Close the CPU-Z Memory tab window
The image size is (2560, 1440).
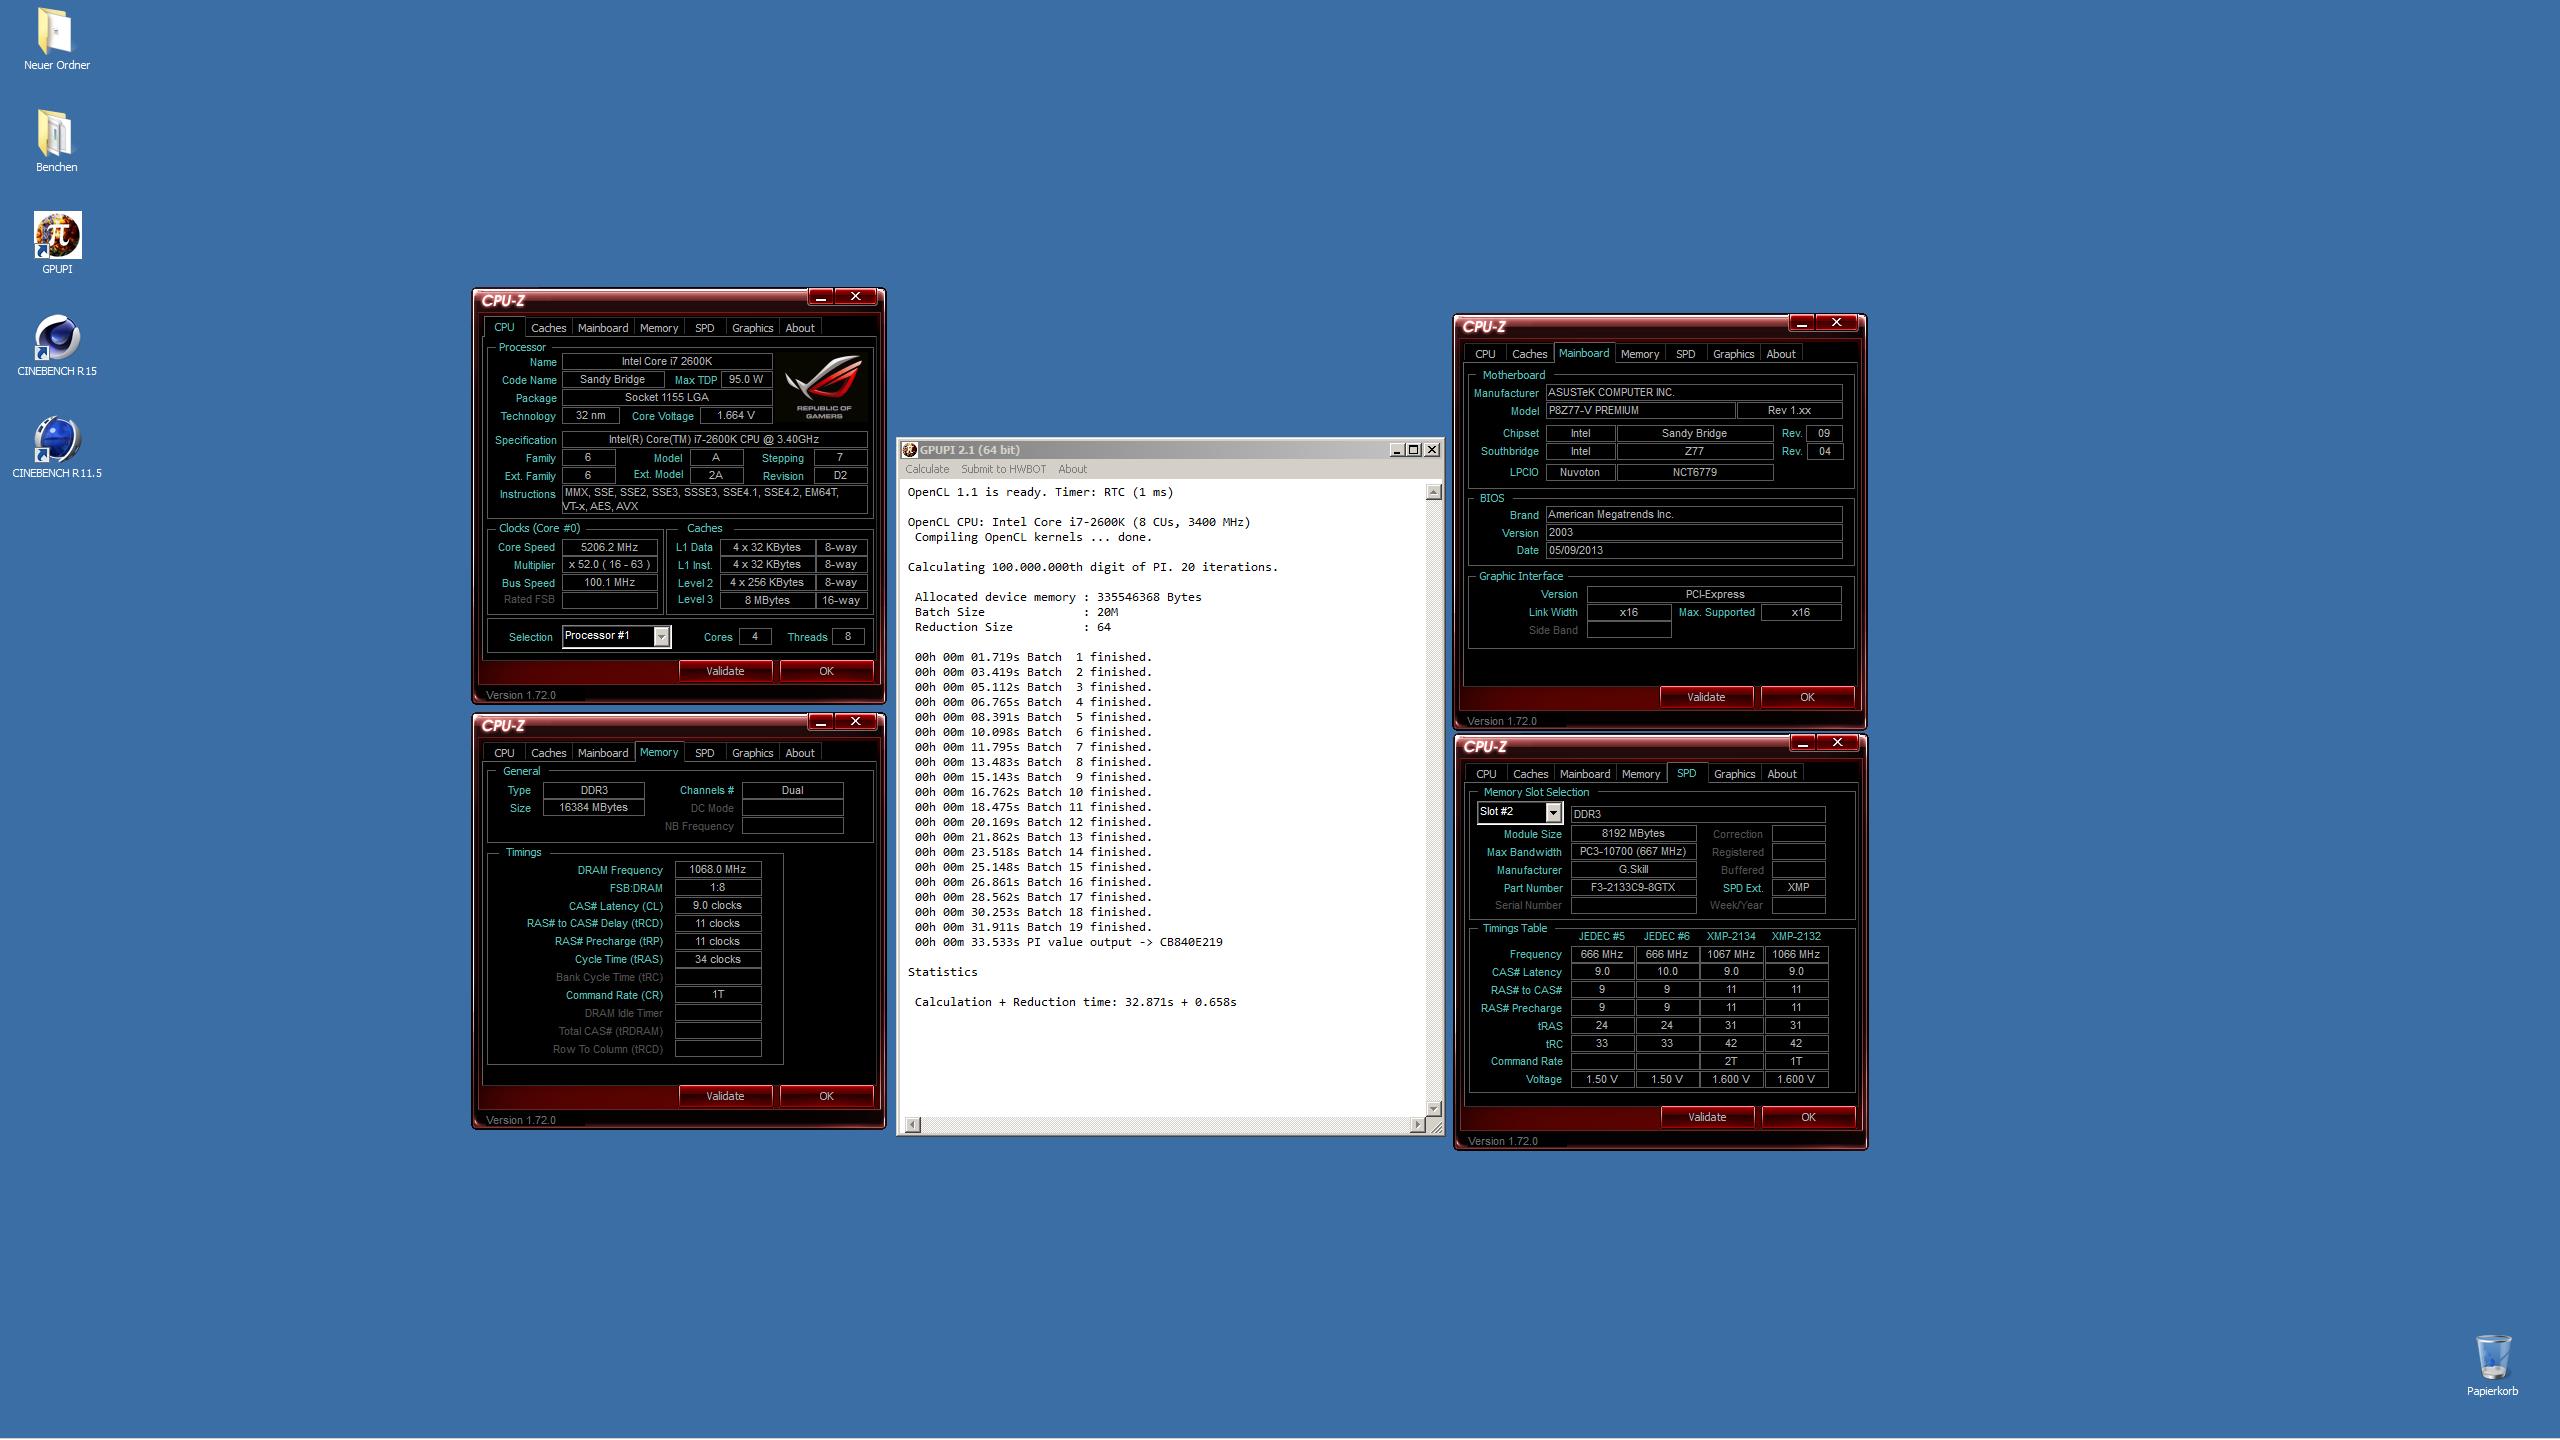point(855,722)
